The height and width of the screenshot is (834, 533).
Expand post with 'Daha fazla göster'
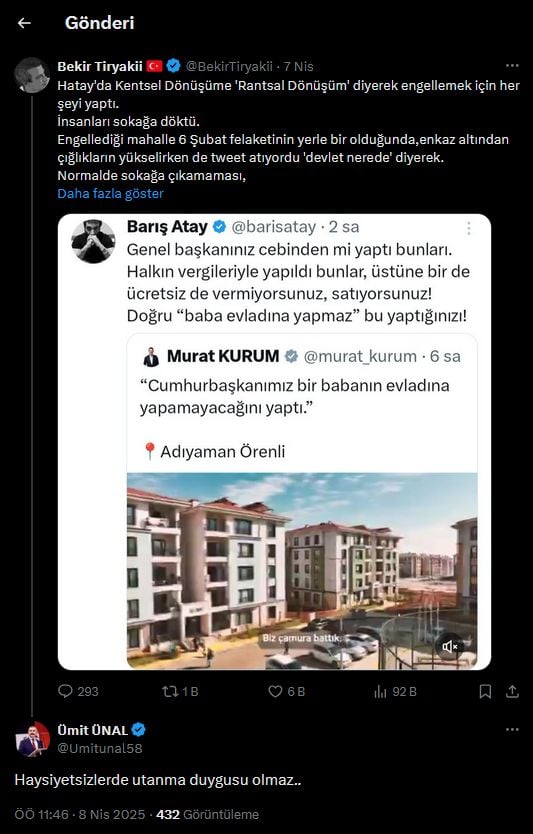(x=111, y=194)
